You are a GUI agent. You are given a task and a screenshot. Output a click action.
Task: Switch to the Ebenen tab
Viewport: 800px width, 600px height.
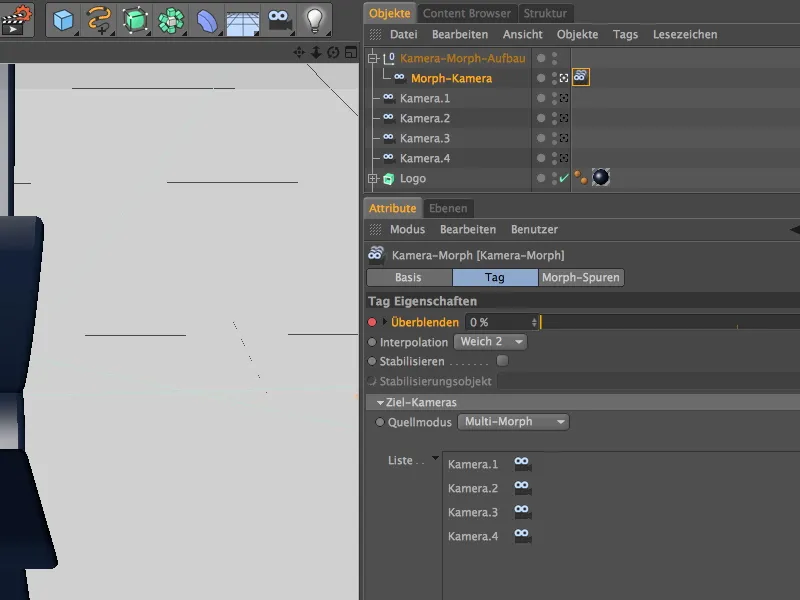[x=448, y=208]
